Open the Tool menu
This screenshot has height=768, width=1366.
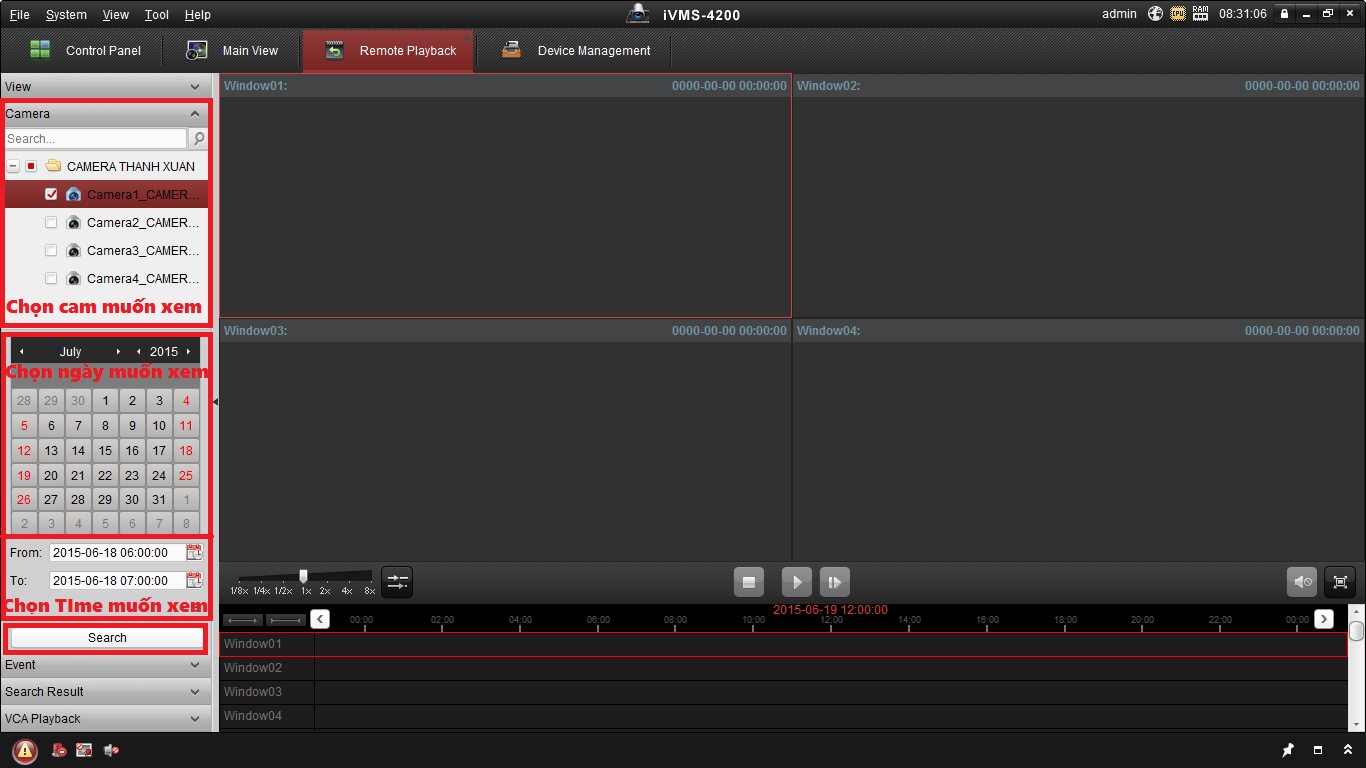point(156,15)
